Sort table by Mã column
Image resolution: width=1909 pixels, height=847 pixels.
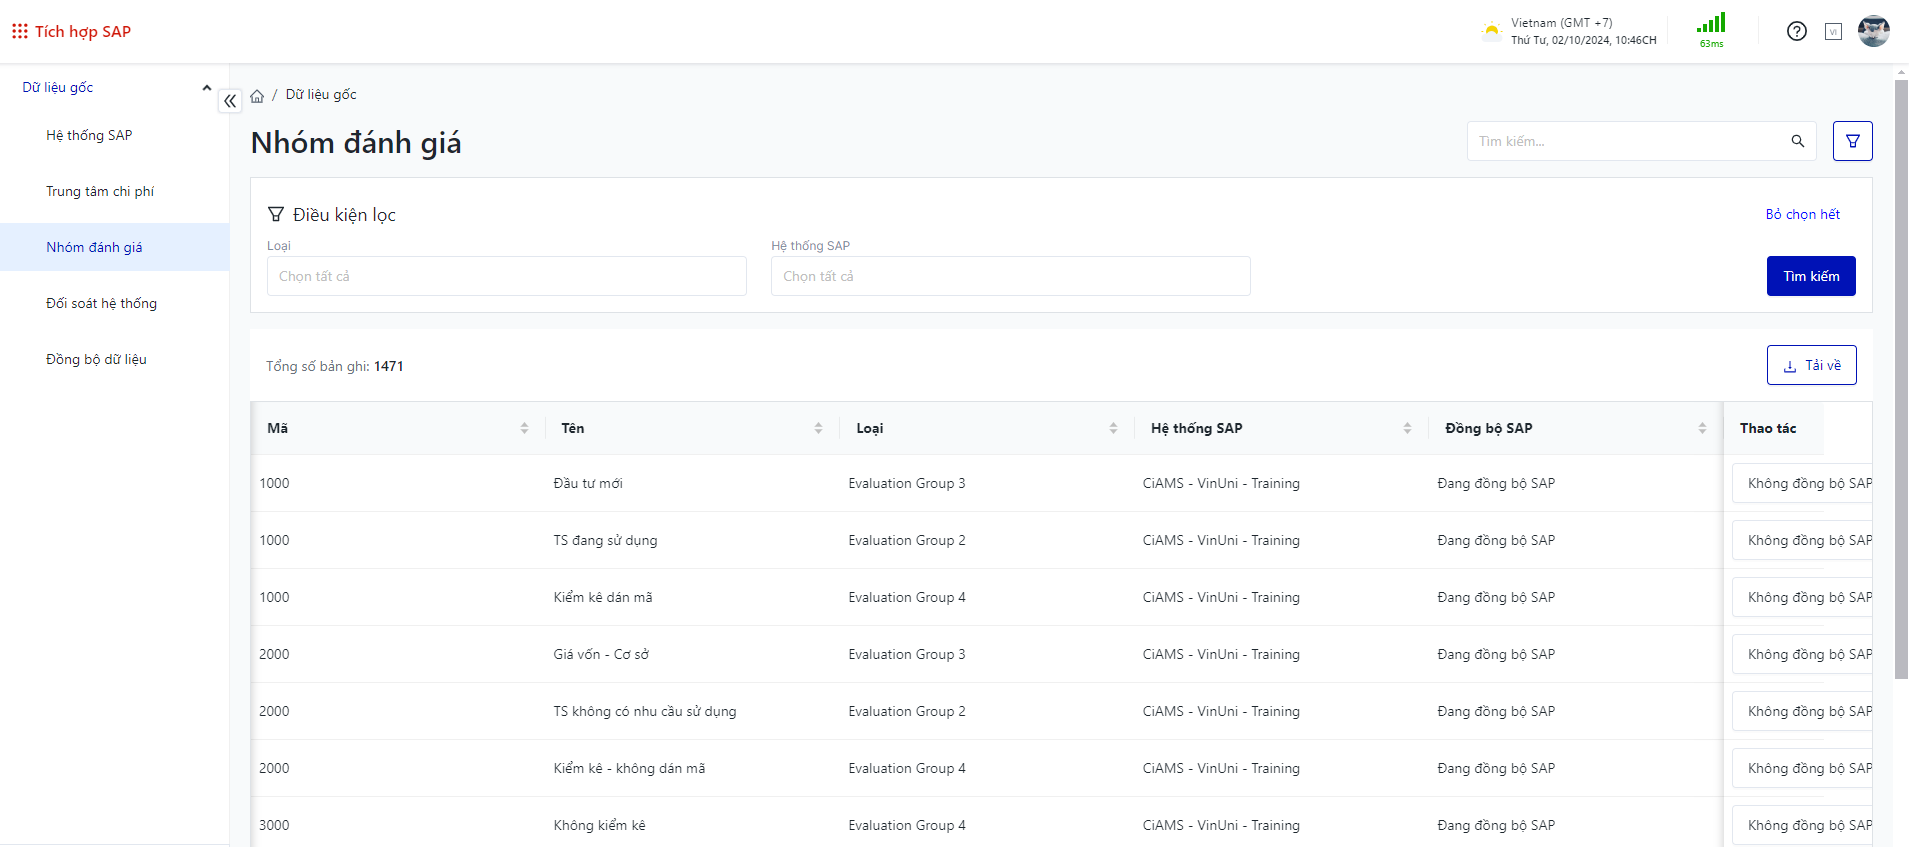coord(524,428)
